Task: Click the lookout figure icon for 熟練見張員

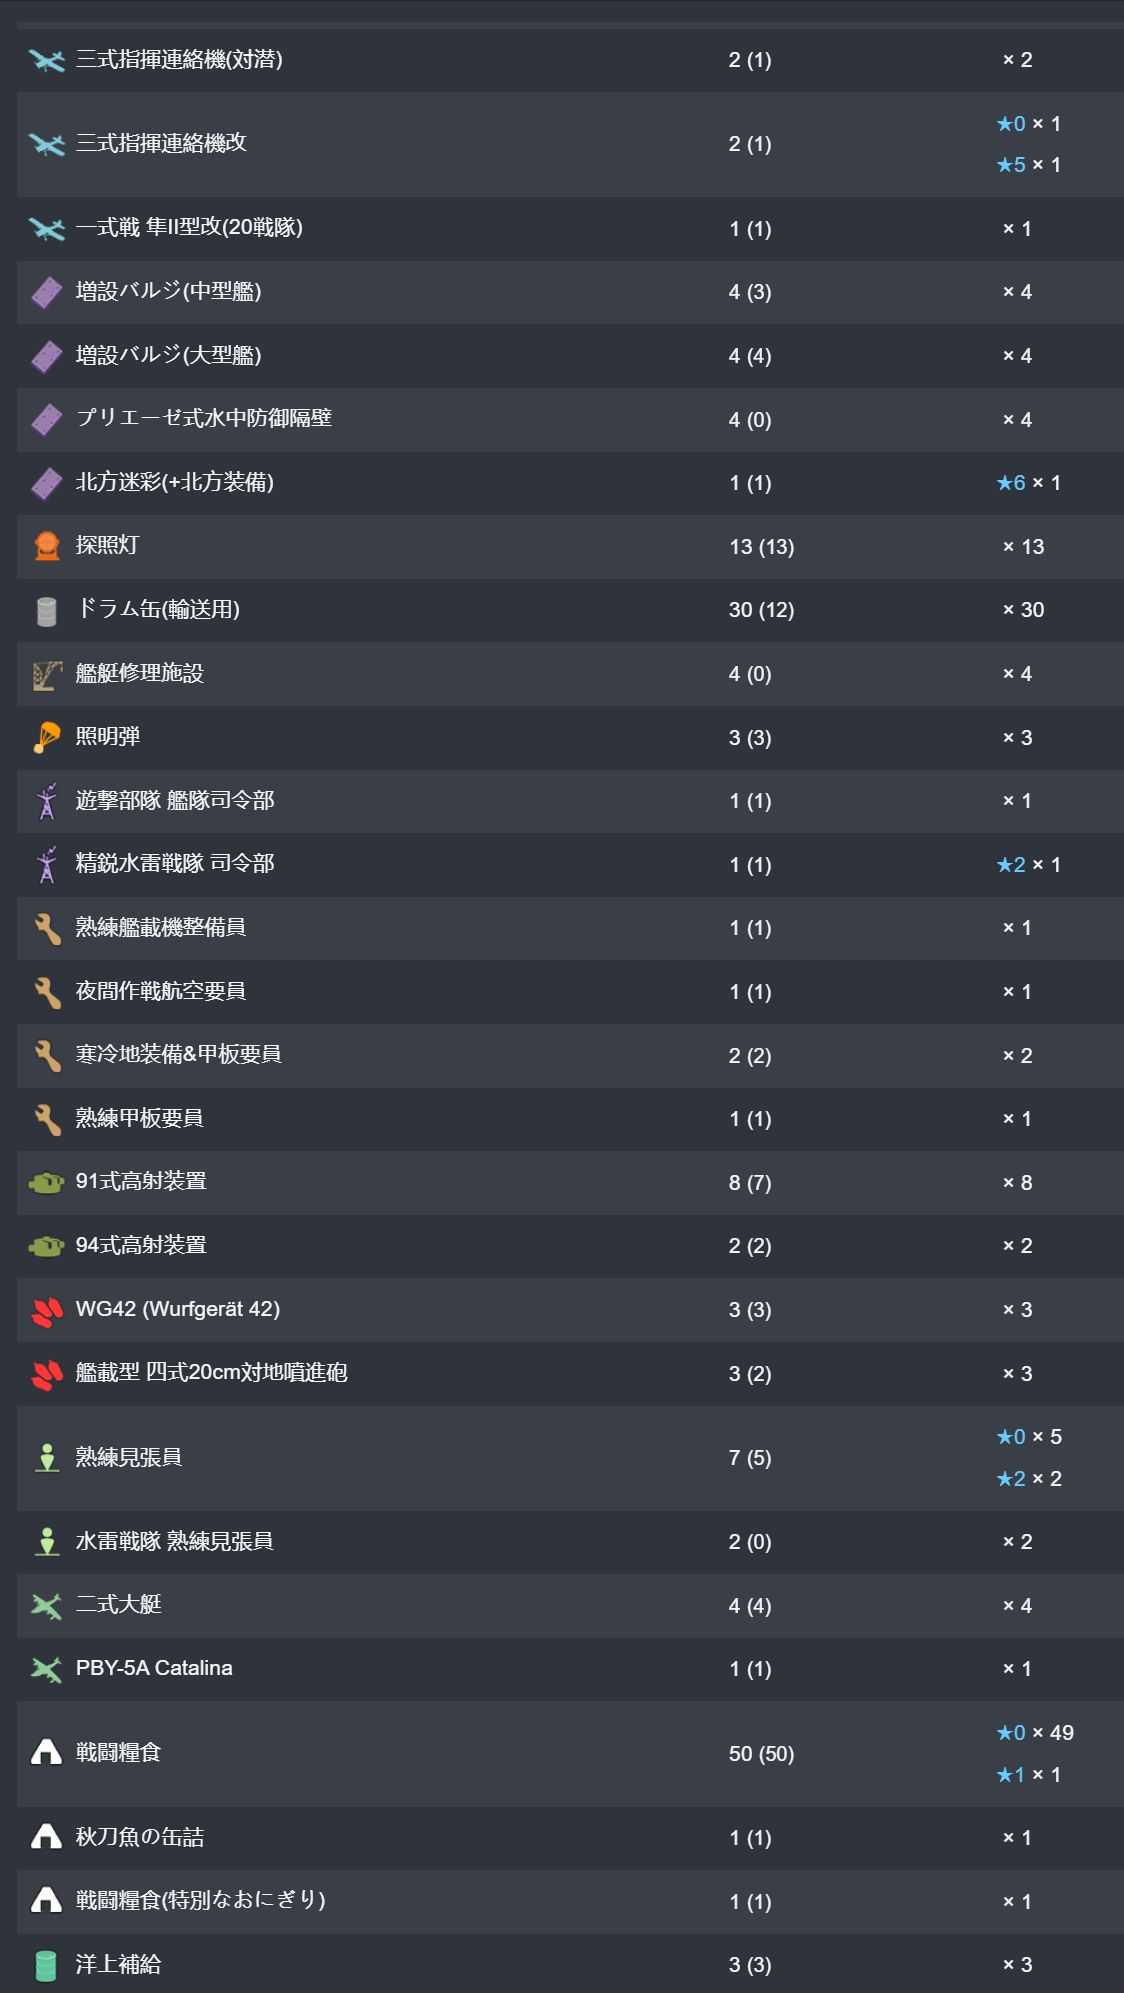Action: pos(47,1458)
